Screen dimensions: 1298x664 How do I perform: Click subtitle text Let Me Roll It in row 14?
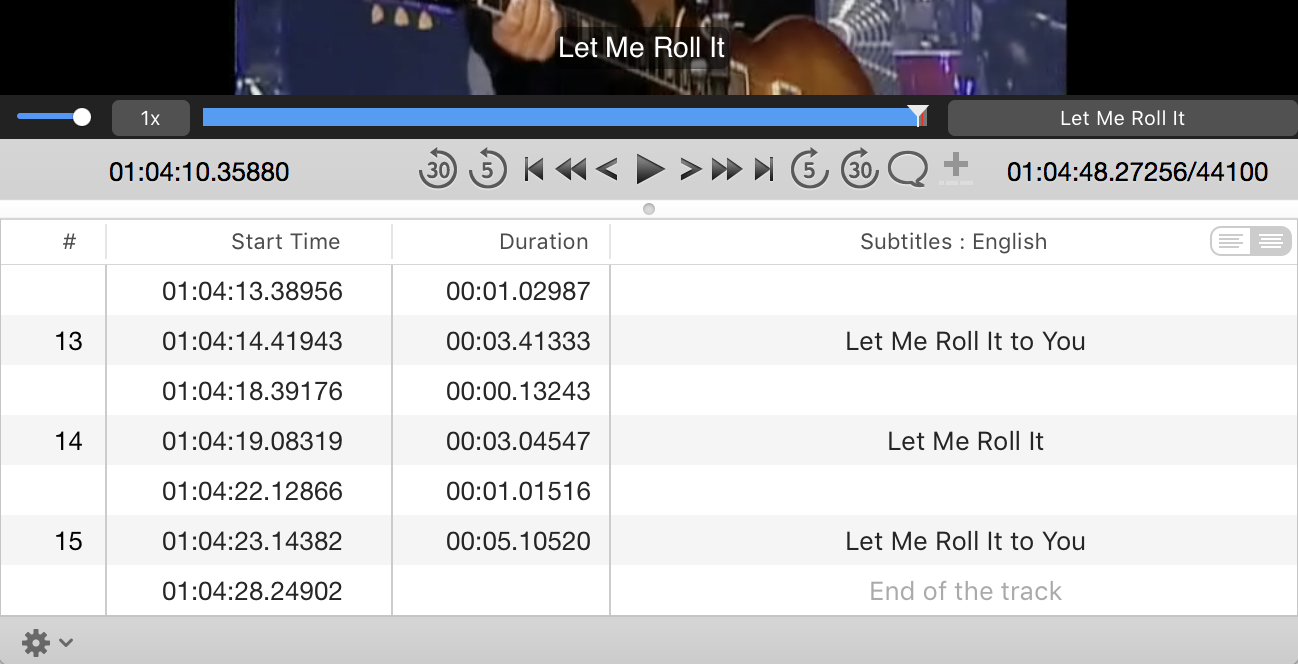click(965, 441)
